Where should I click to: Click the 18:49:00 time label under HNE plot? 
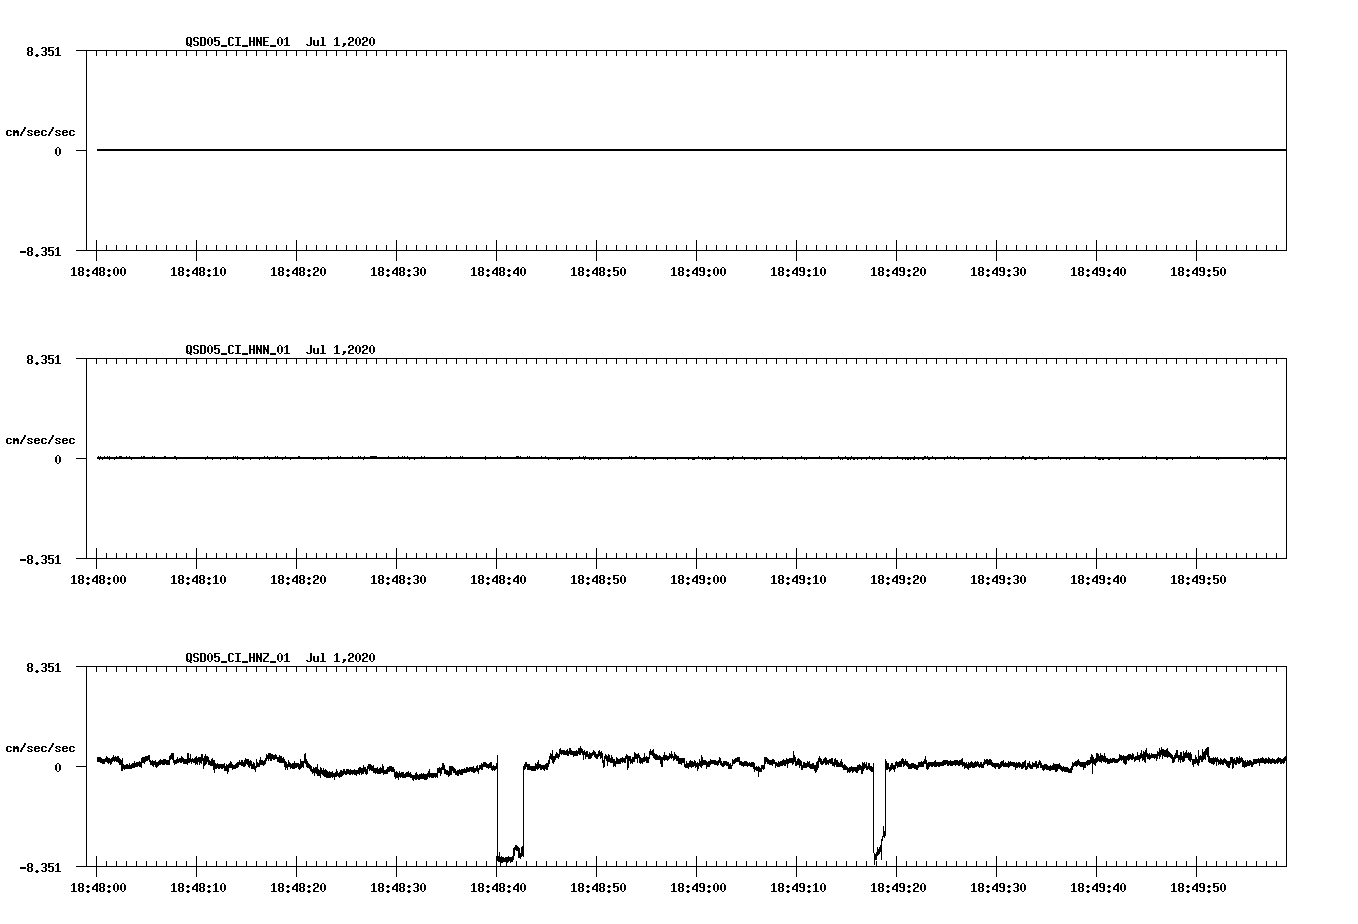pyautogui.click(x=698, y=272)
